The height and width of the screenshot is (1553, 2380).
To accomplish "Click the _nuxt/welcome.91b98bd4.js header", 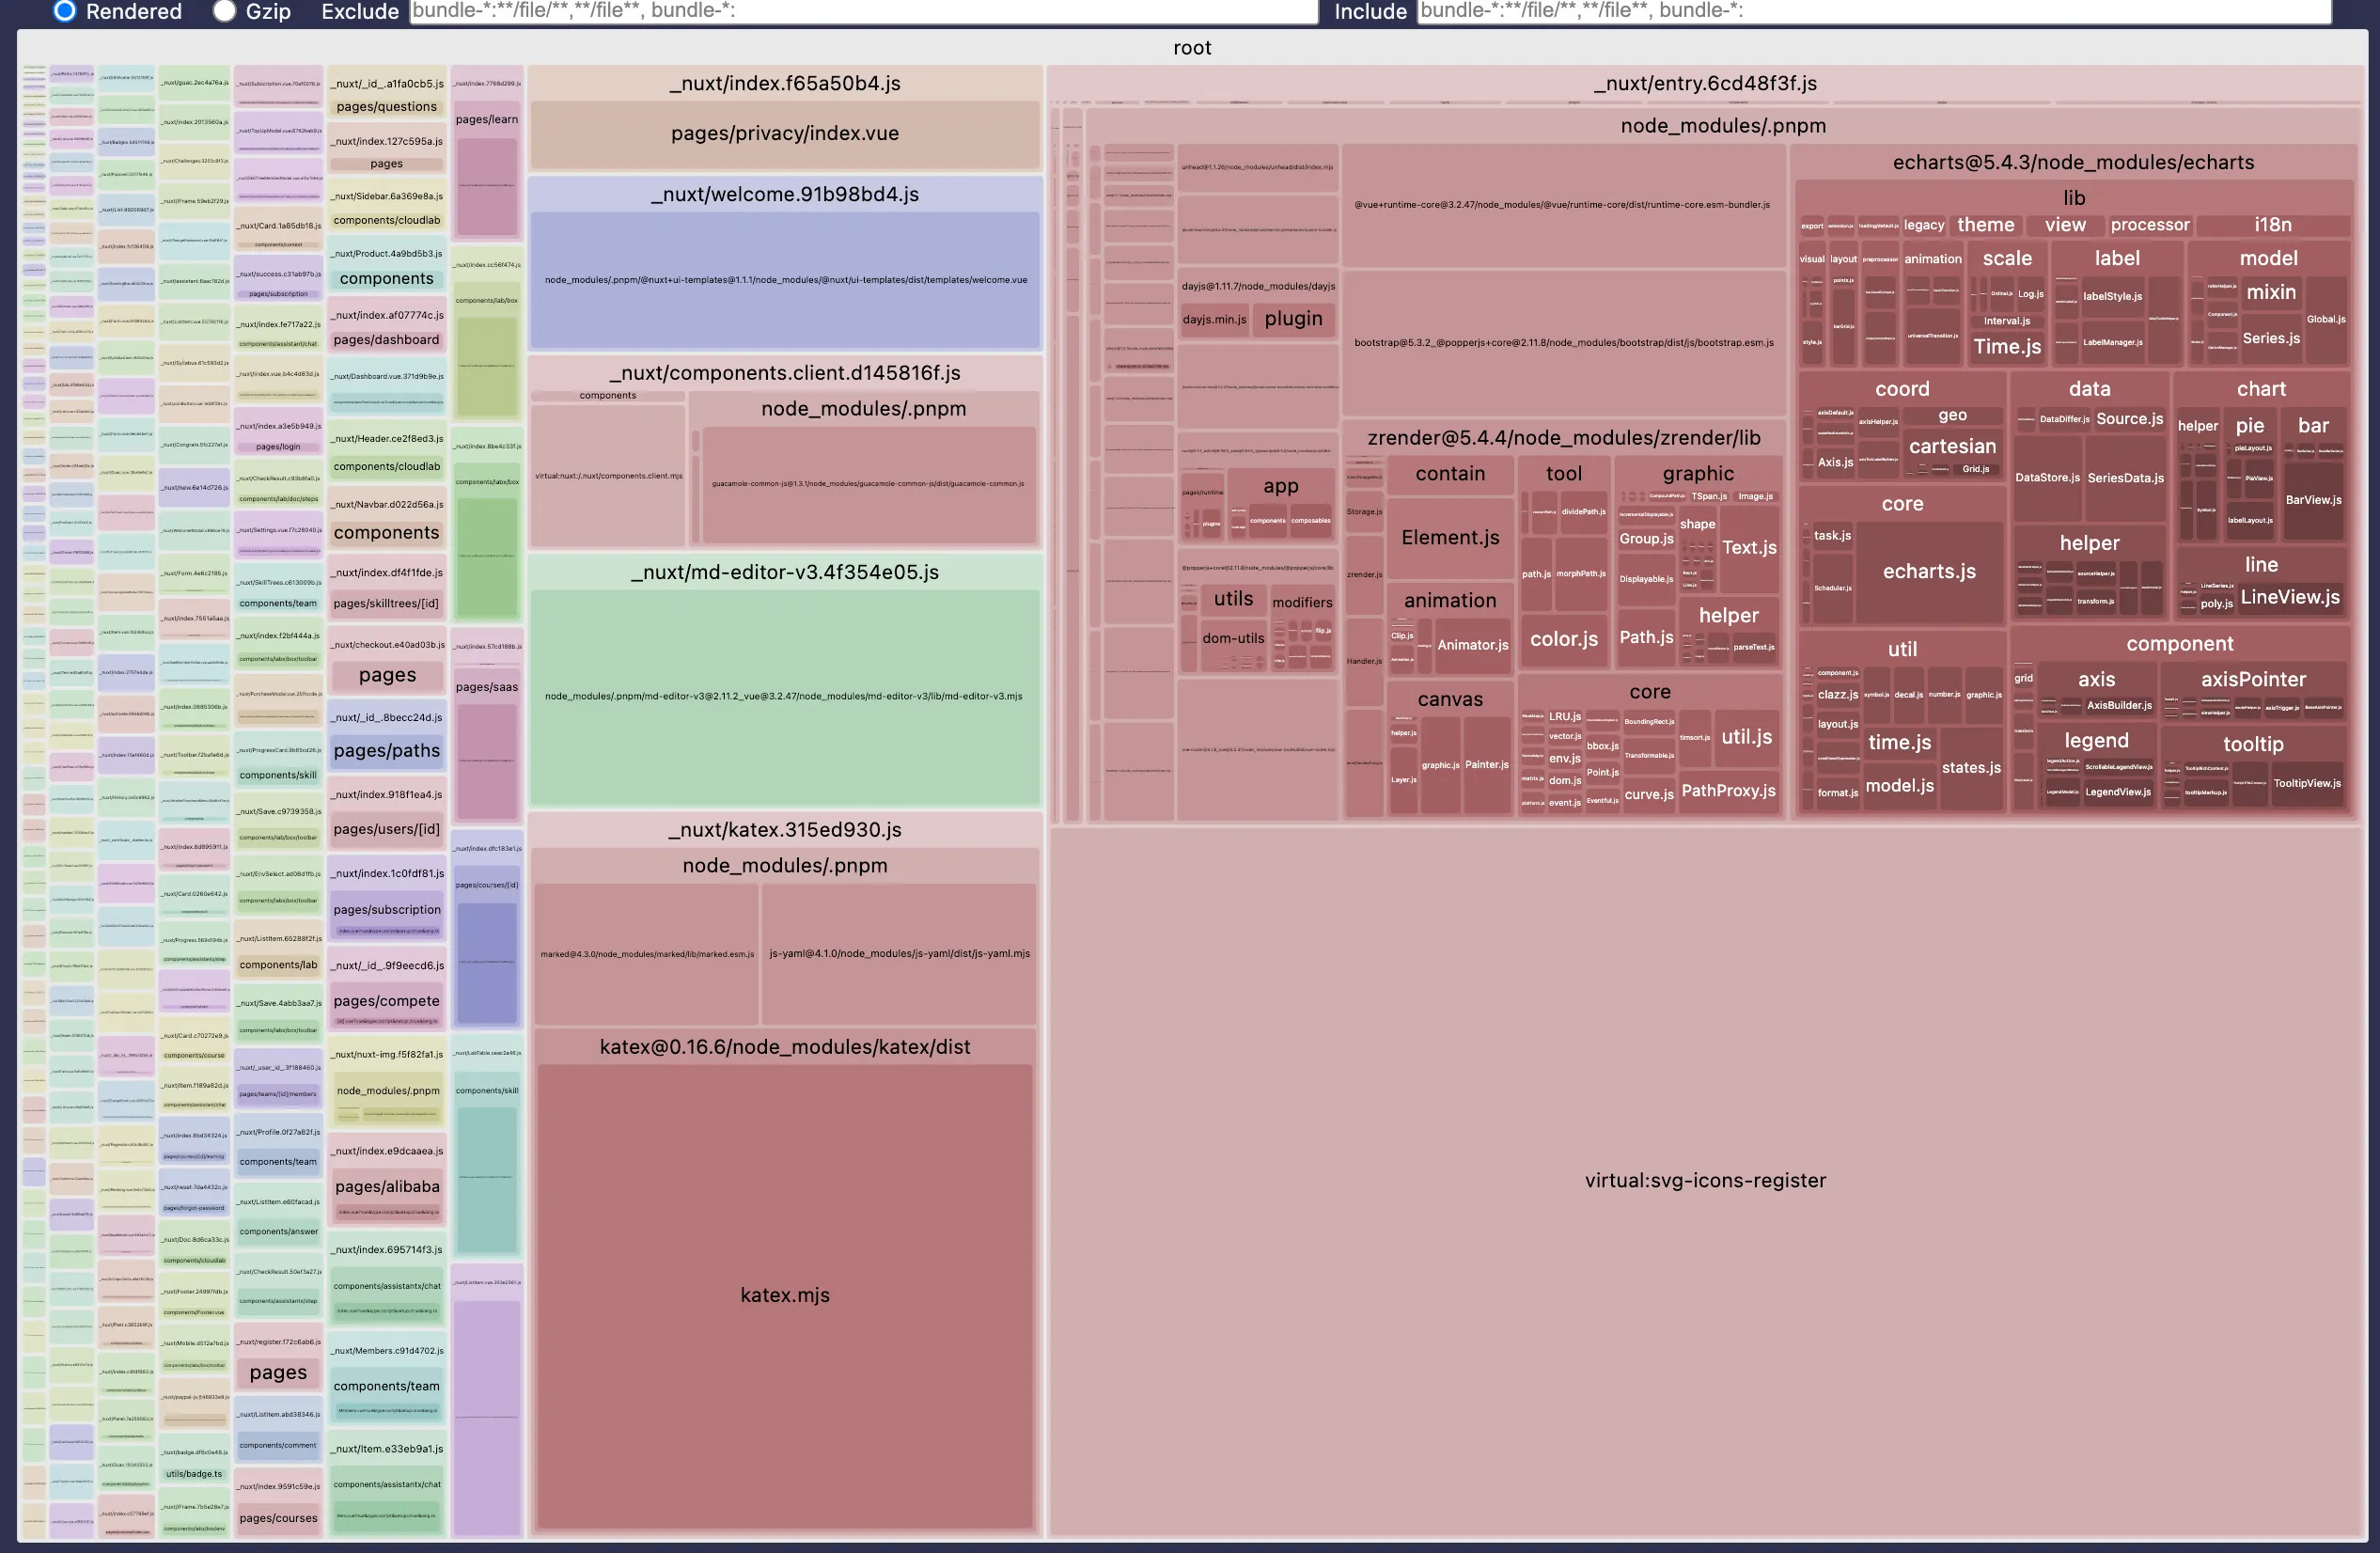I will [785, 195].
